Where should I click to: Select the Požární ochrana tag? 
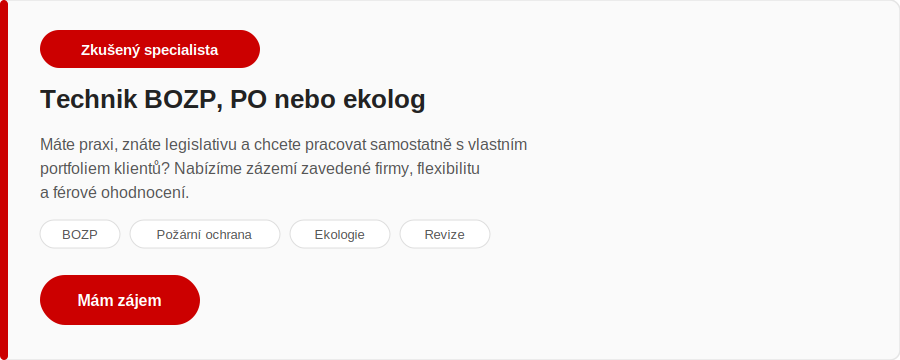204,234
